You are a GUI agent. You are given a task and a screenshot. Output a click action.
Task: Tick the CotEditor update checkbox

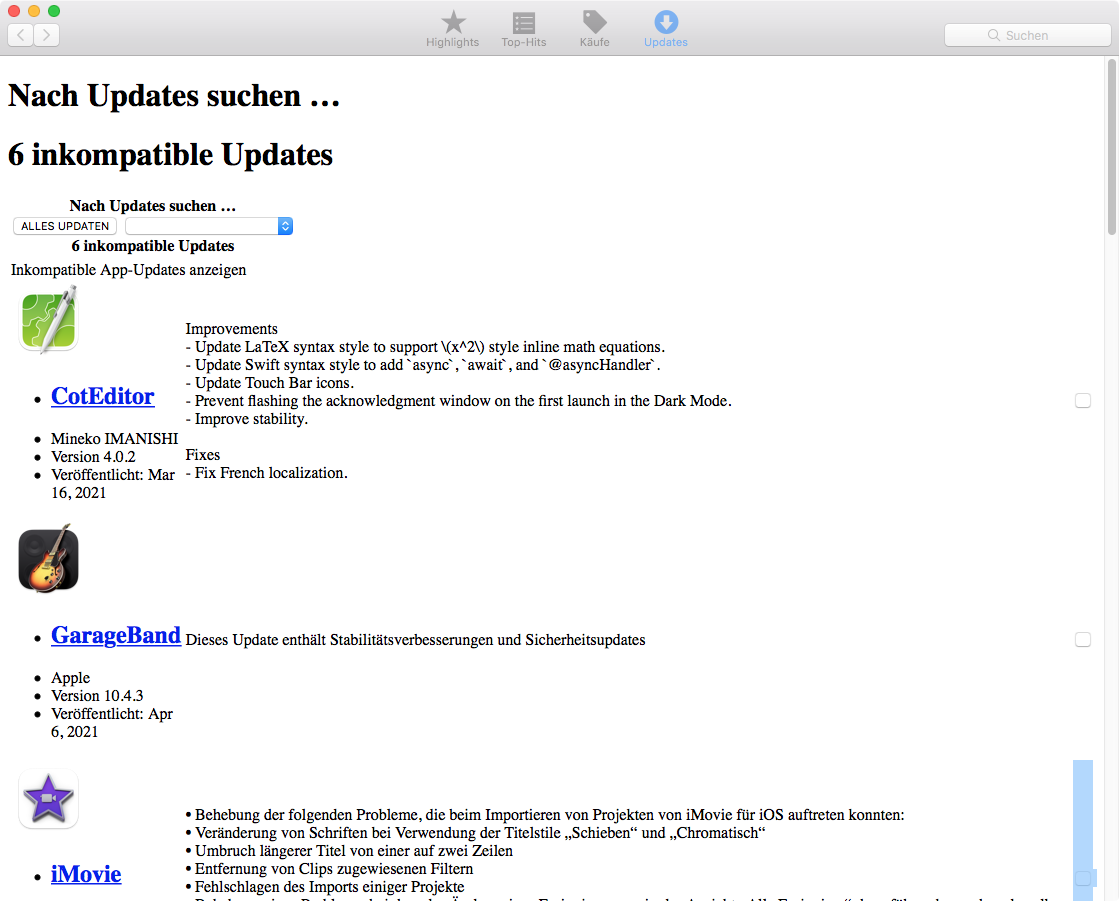click(x=1083, y=401)
